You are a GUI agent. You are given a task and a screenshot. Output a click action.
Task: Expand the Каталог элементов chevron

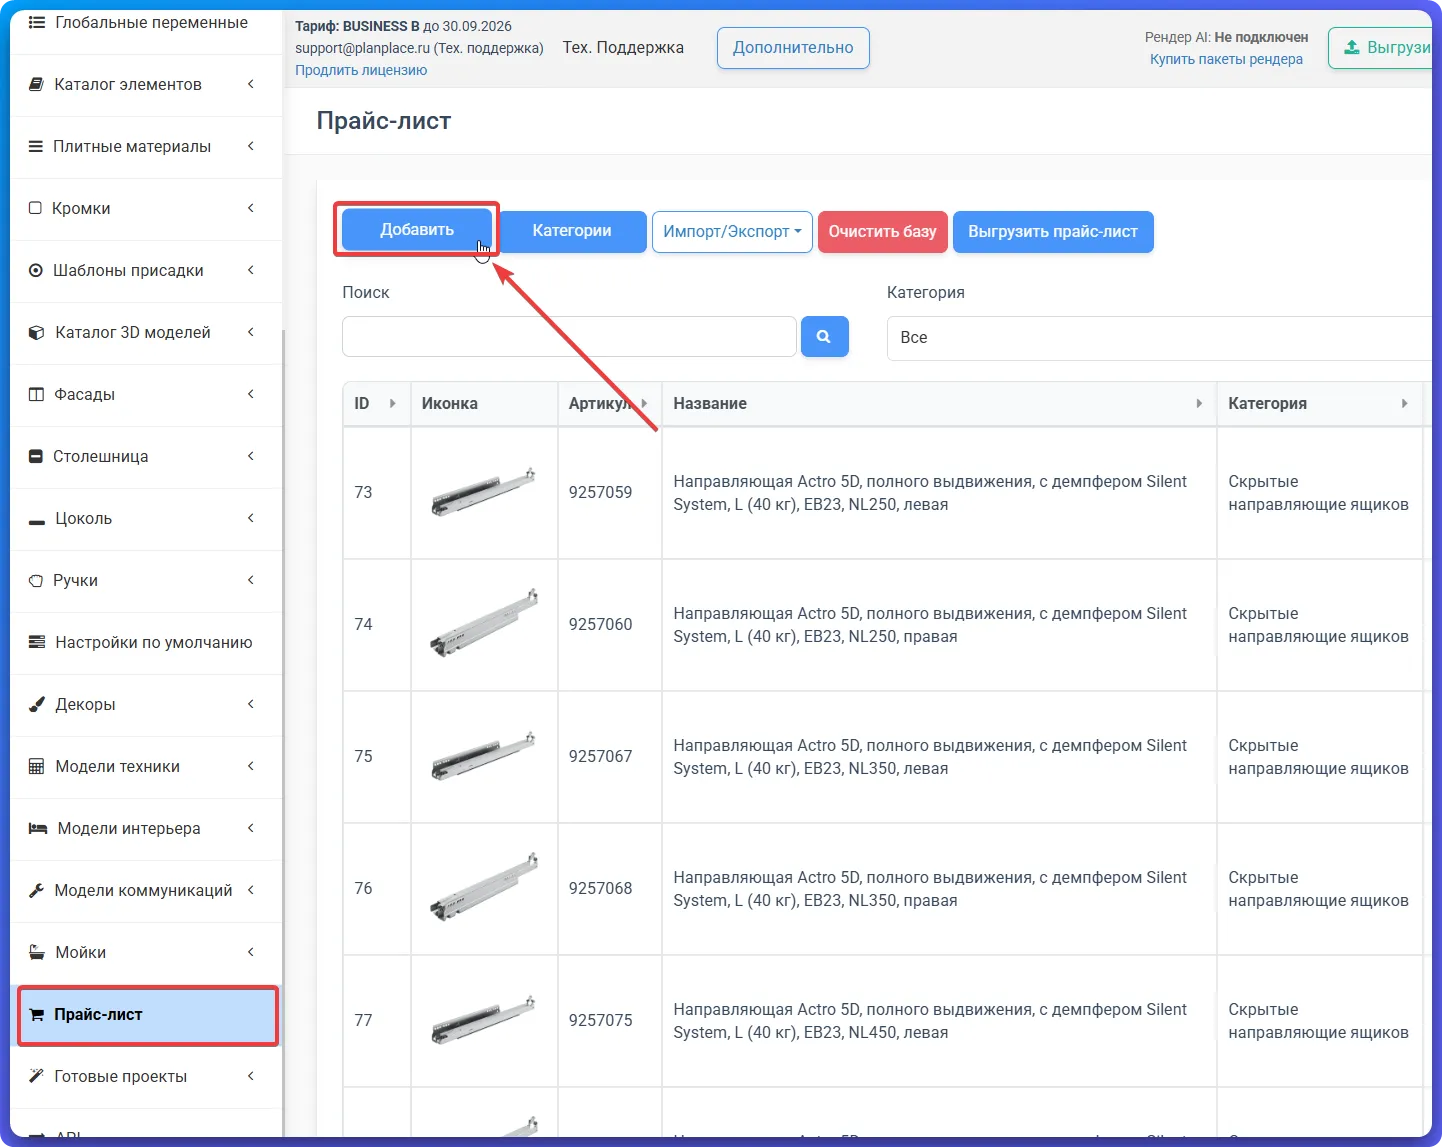pos(251,84)
